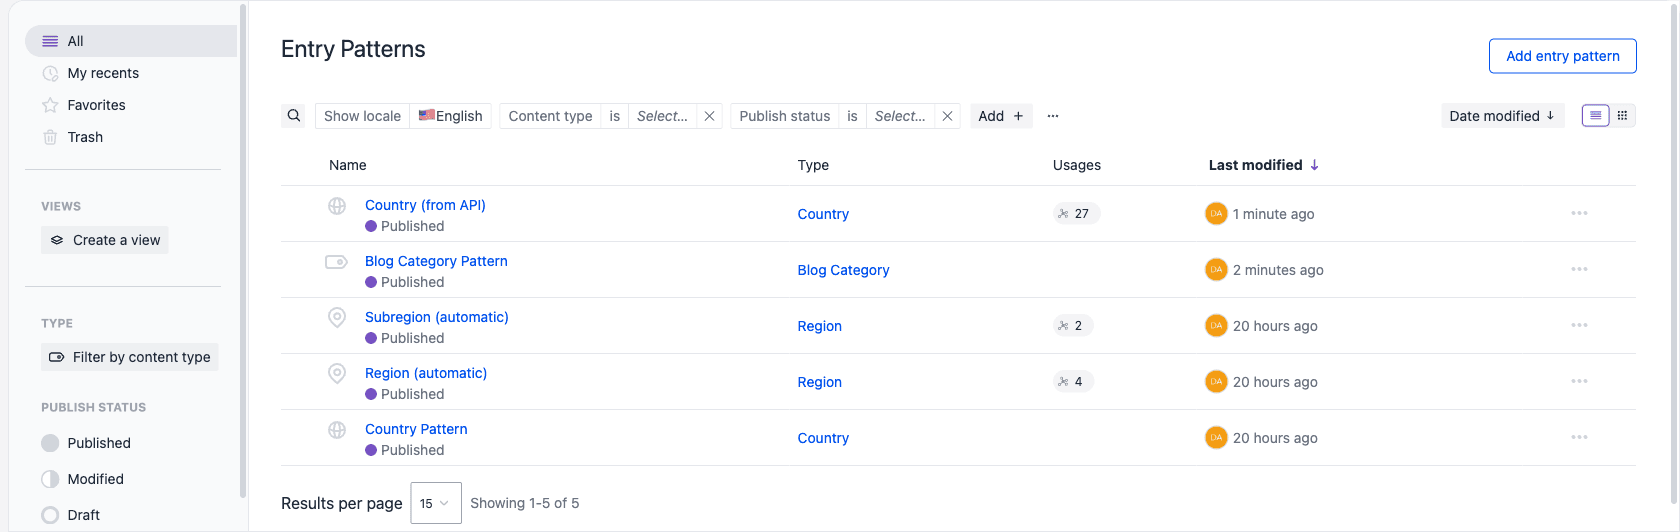Open Results per page 15 dropdown
Viewport: 1680px width, 532px height.
point(436,503)
